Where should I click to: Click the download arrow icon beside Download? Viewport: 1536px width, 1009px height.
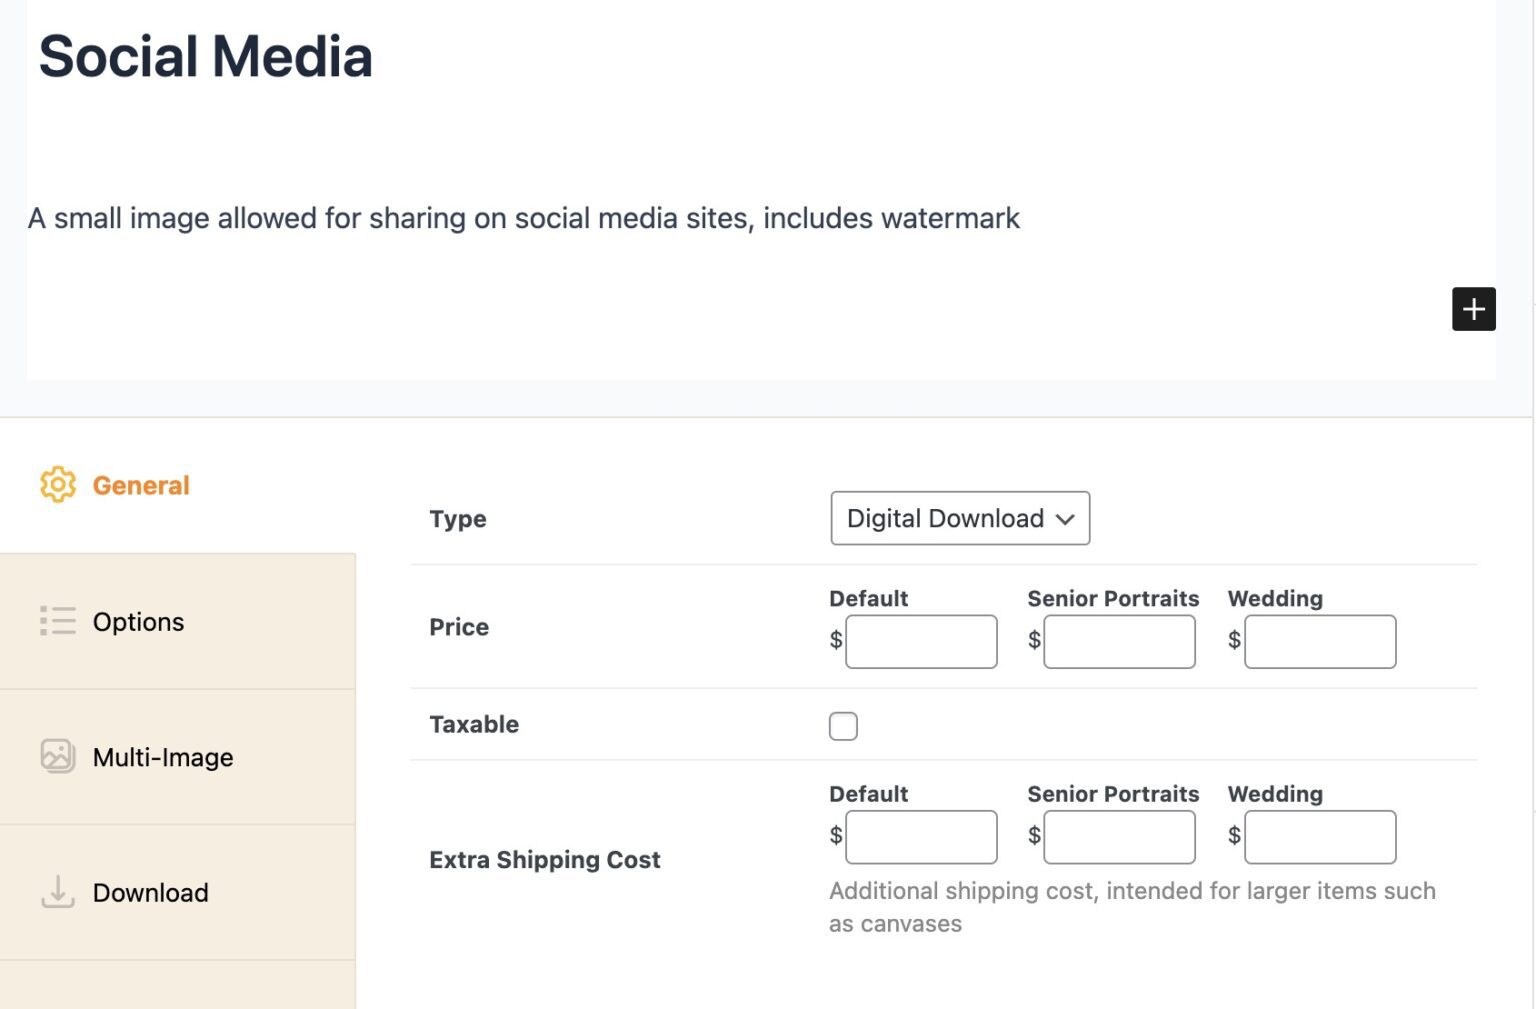coord(57,892)
